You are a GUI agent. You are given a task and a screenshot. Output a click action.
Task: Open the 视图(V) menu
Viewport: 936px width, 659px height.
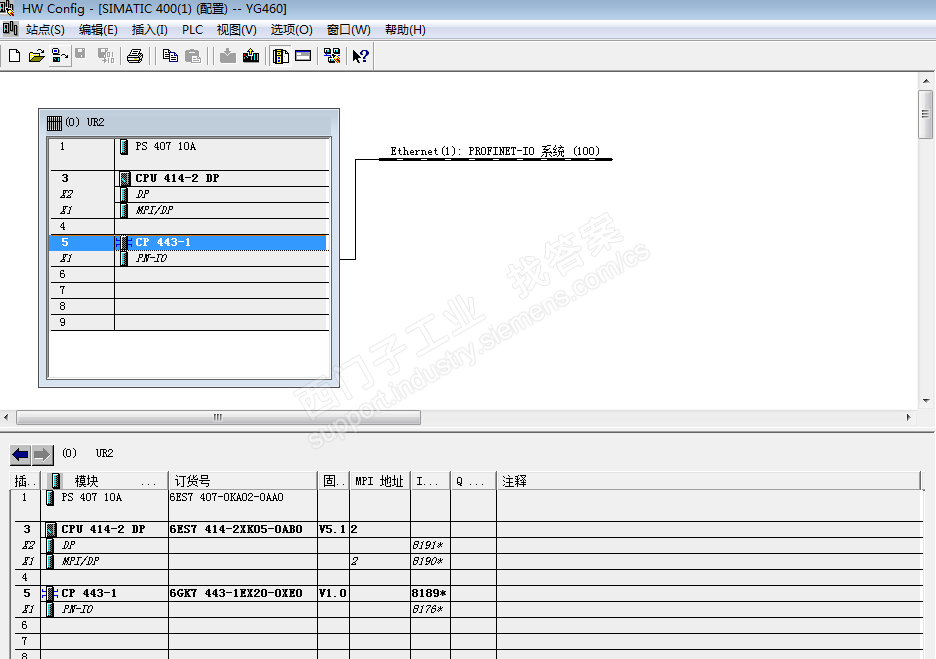tap(236, 29)
